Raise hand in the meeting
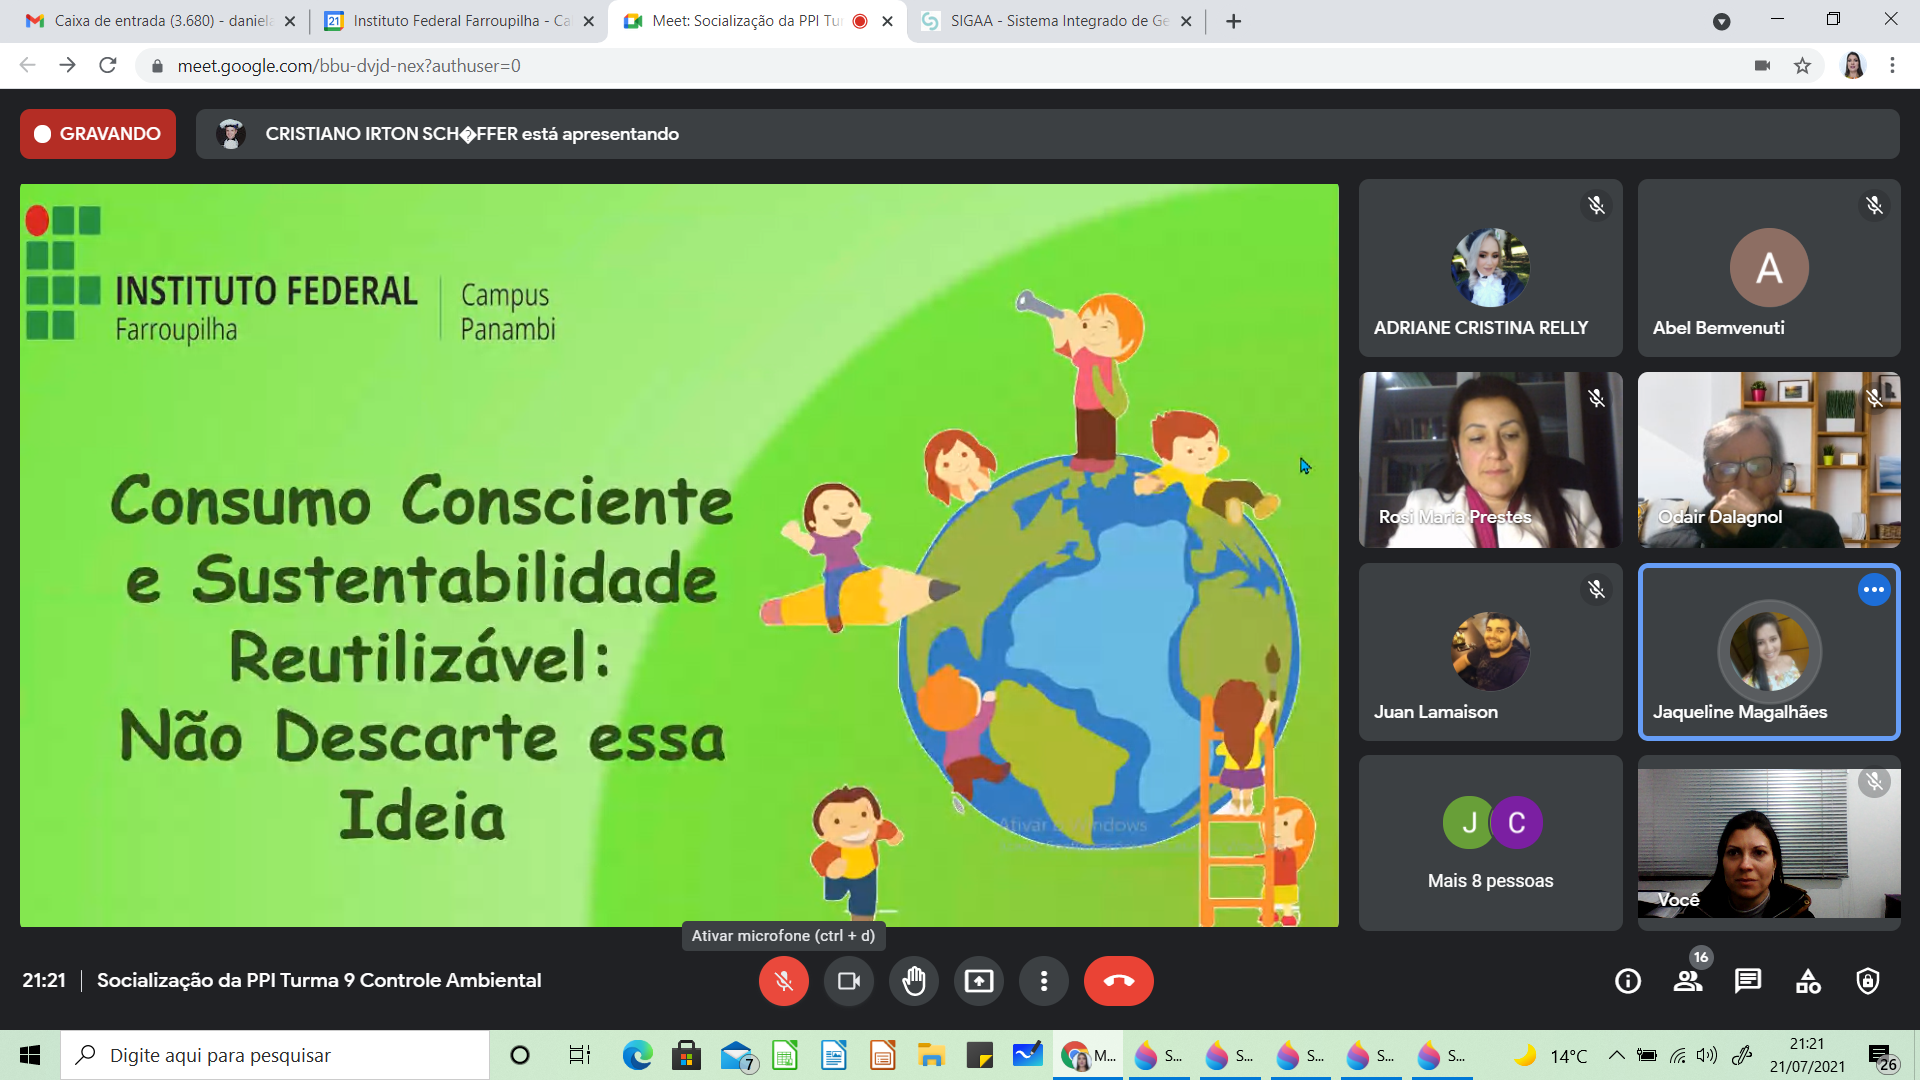This screenshot has height=1080, width=1920. point(913,981)
